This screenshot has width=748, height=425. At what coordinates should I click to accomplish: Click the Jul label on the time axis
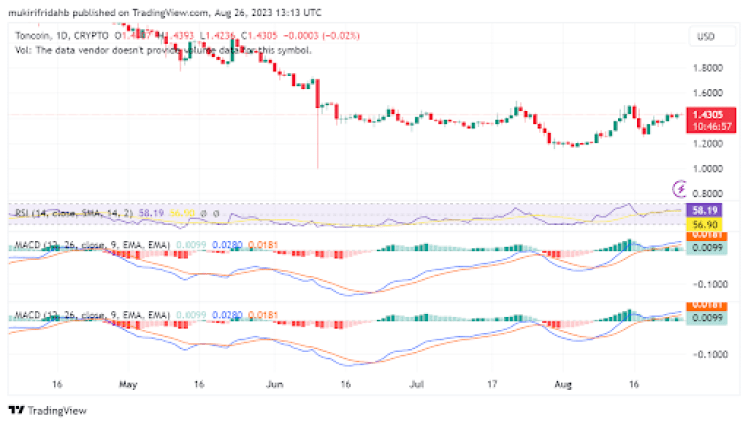pyautogui.click(x=413, y=383)
